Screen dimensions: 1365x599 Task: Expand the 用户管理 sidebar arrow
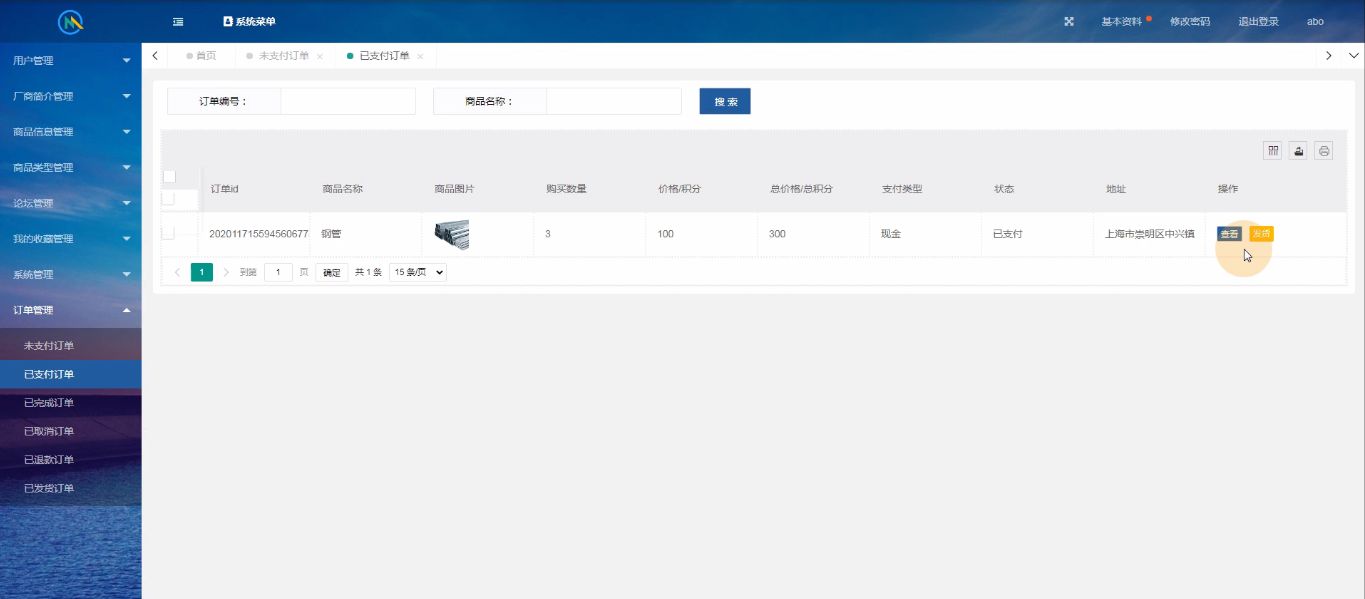(126, 61)
